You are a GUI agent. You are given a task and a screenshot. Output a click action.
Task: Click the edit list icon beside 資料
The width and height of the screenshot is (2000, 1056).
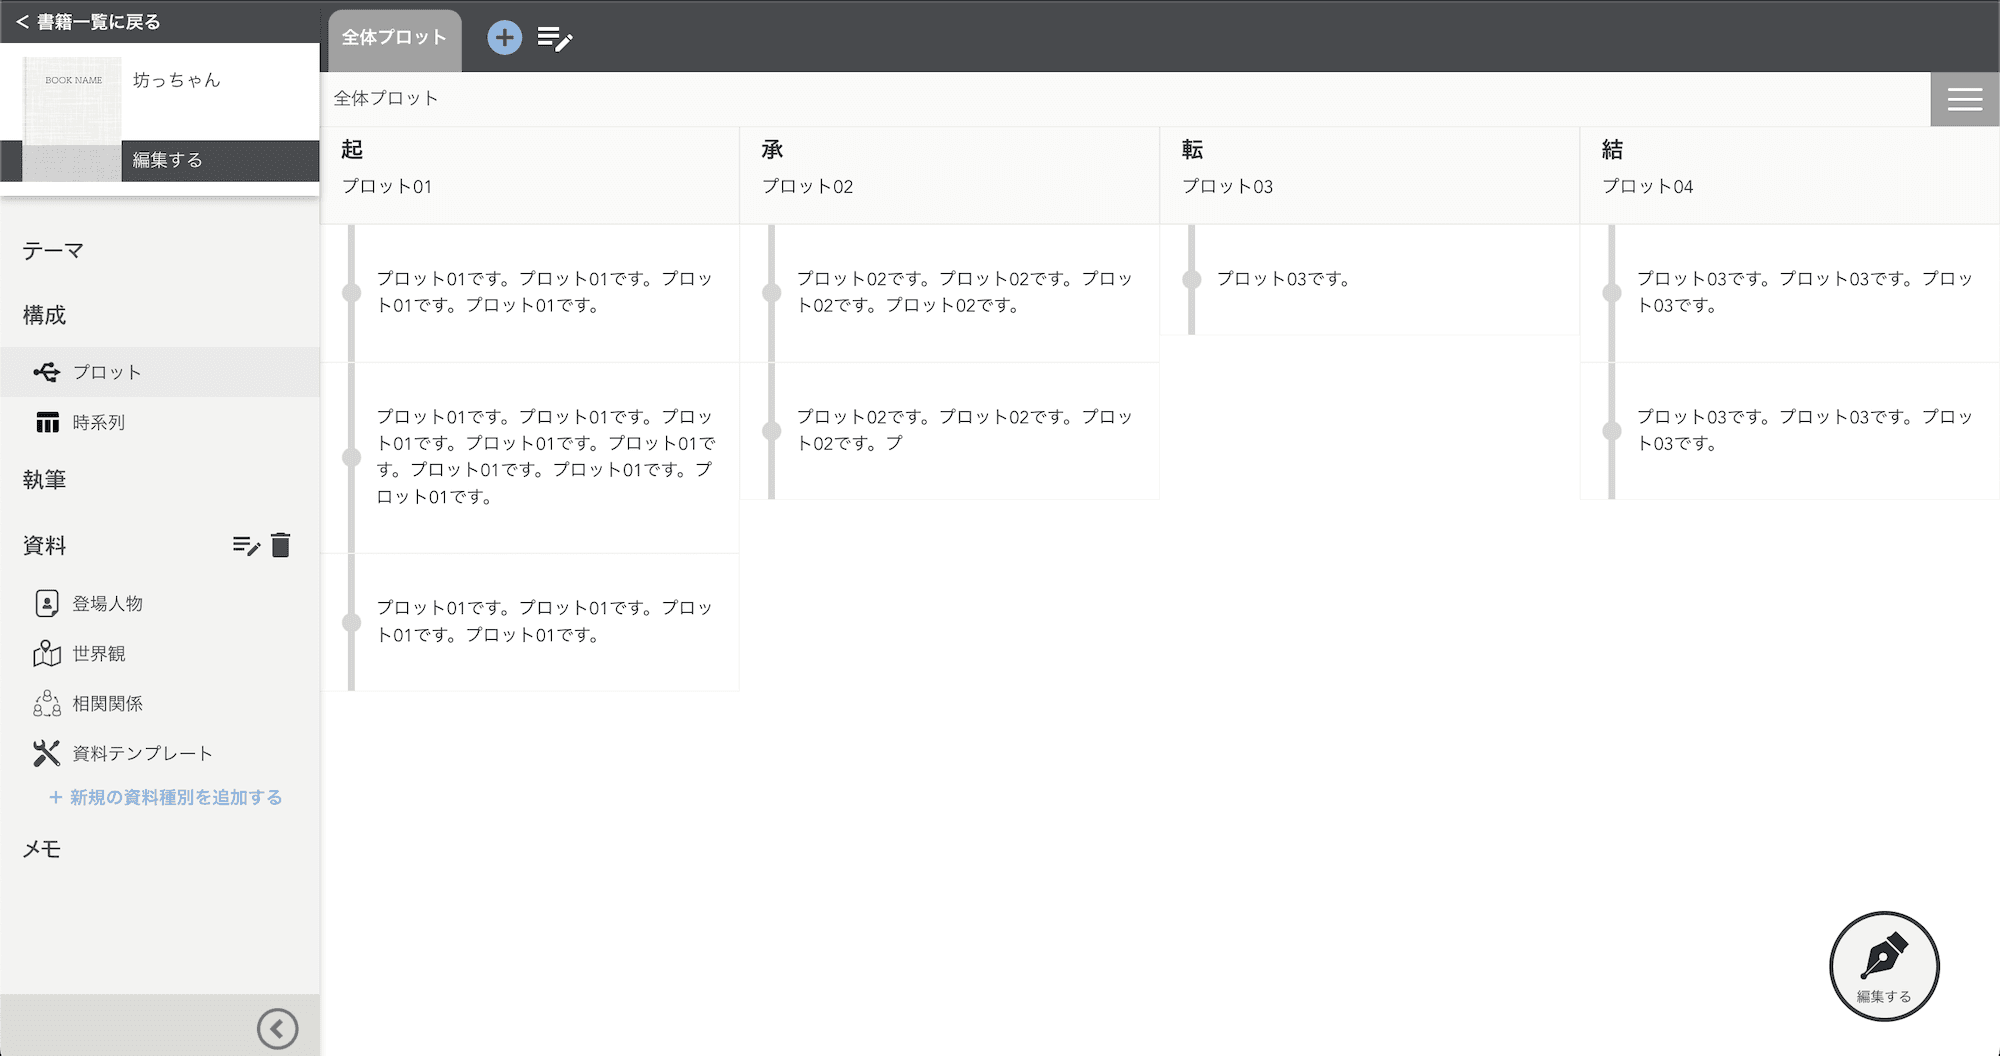246,545
